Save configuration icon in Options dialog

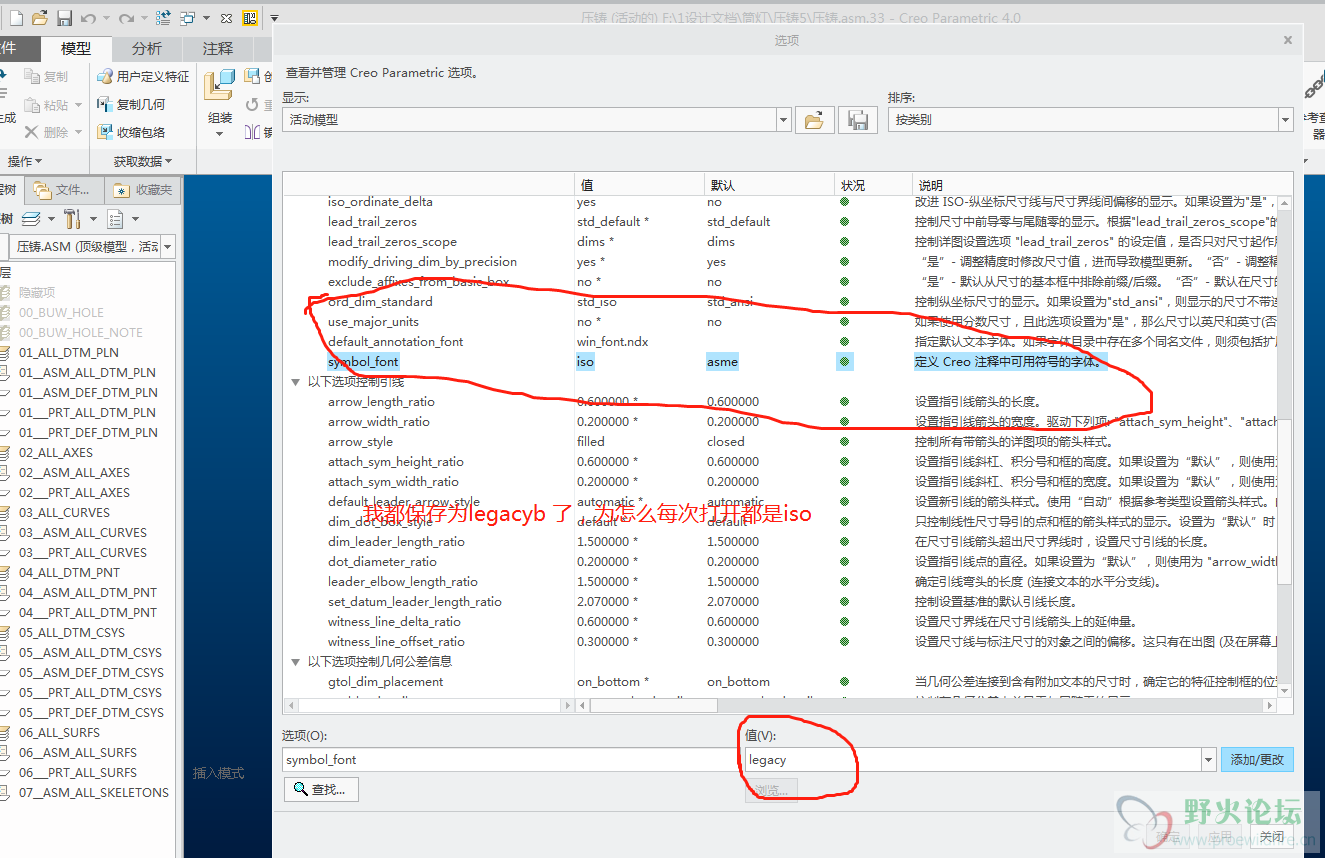pyautogui.click(x=857, y=120)
